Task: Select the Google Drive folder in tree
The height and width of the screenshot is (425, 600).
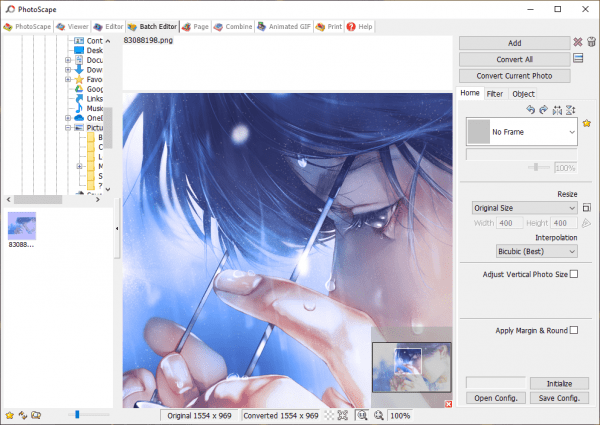Action: (79, 89)
